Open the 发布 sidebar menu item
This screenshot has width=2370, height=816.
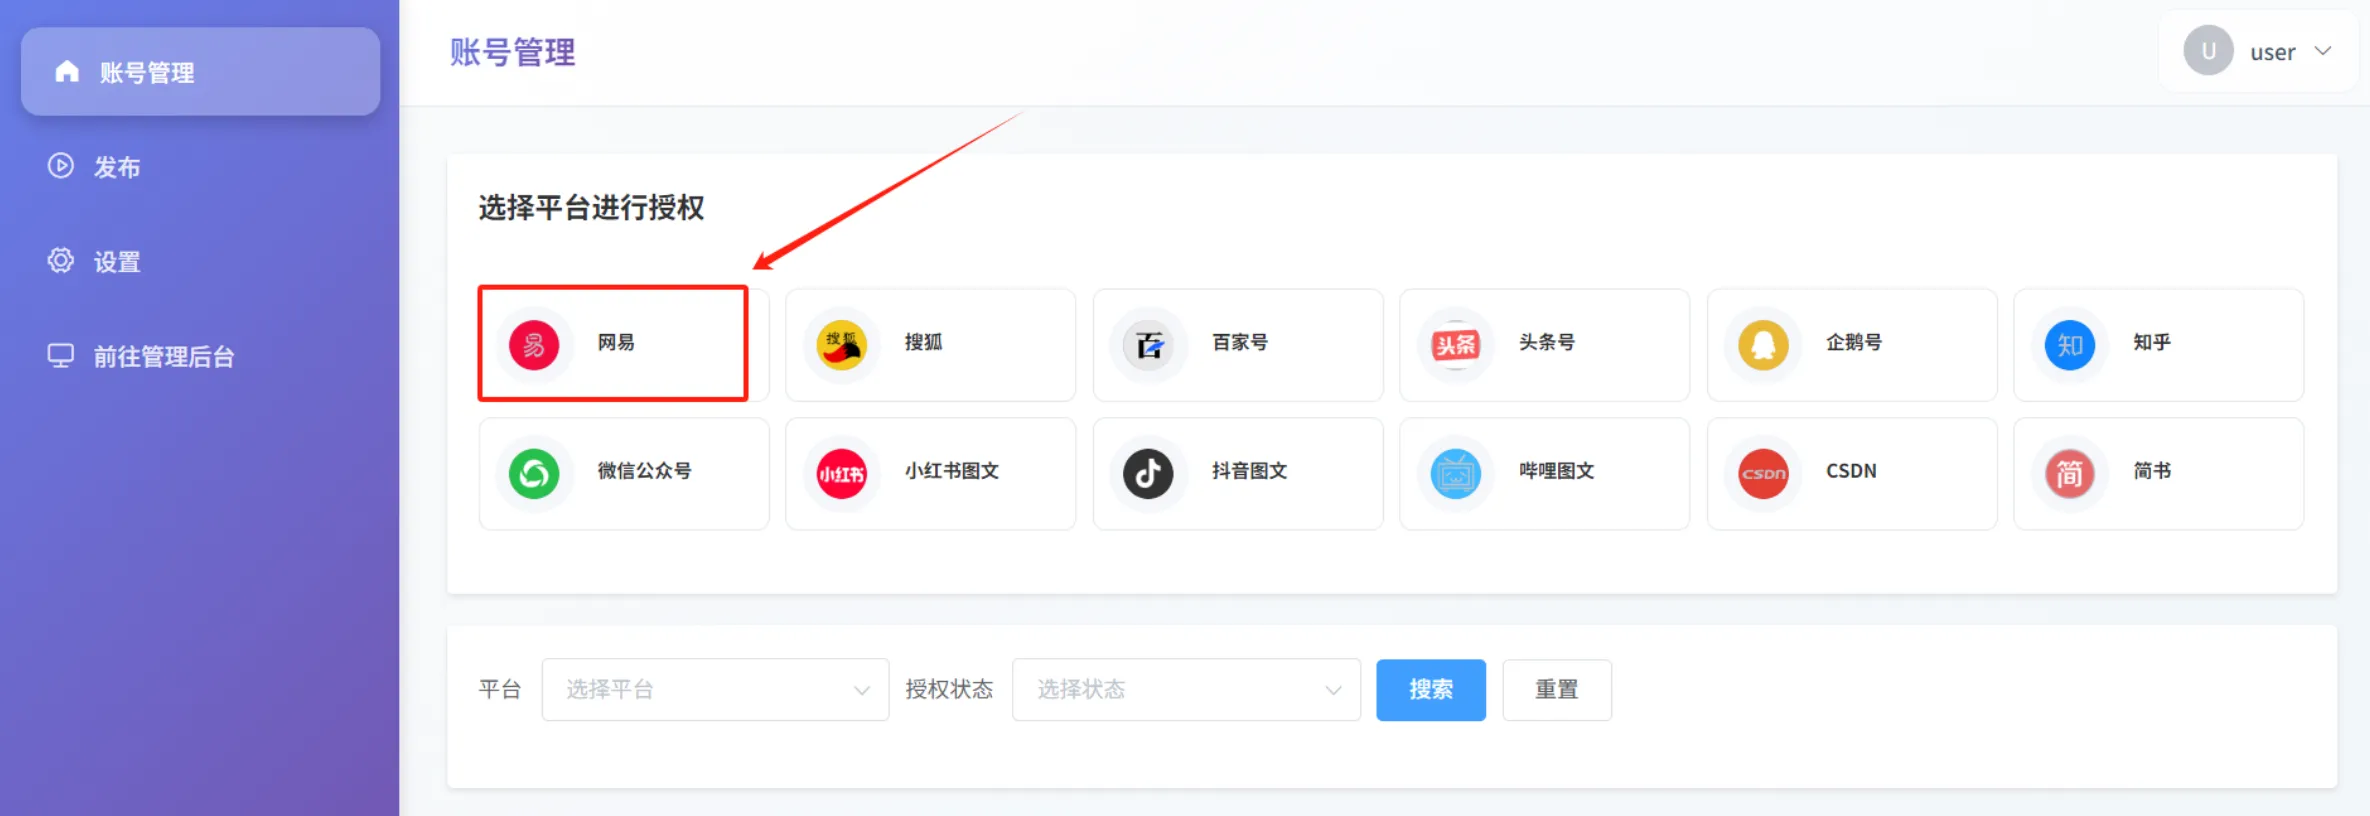coord(200,167)
